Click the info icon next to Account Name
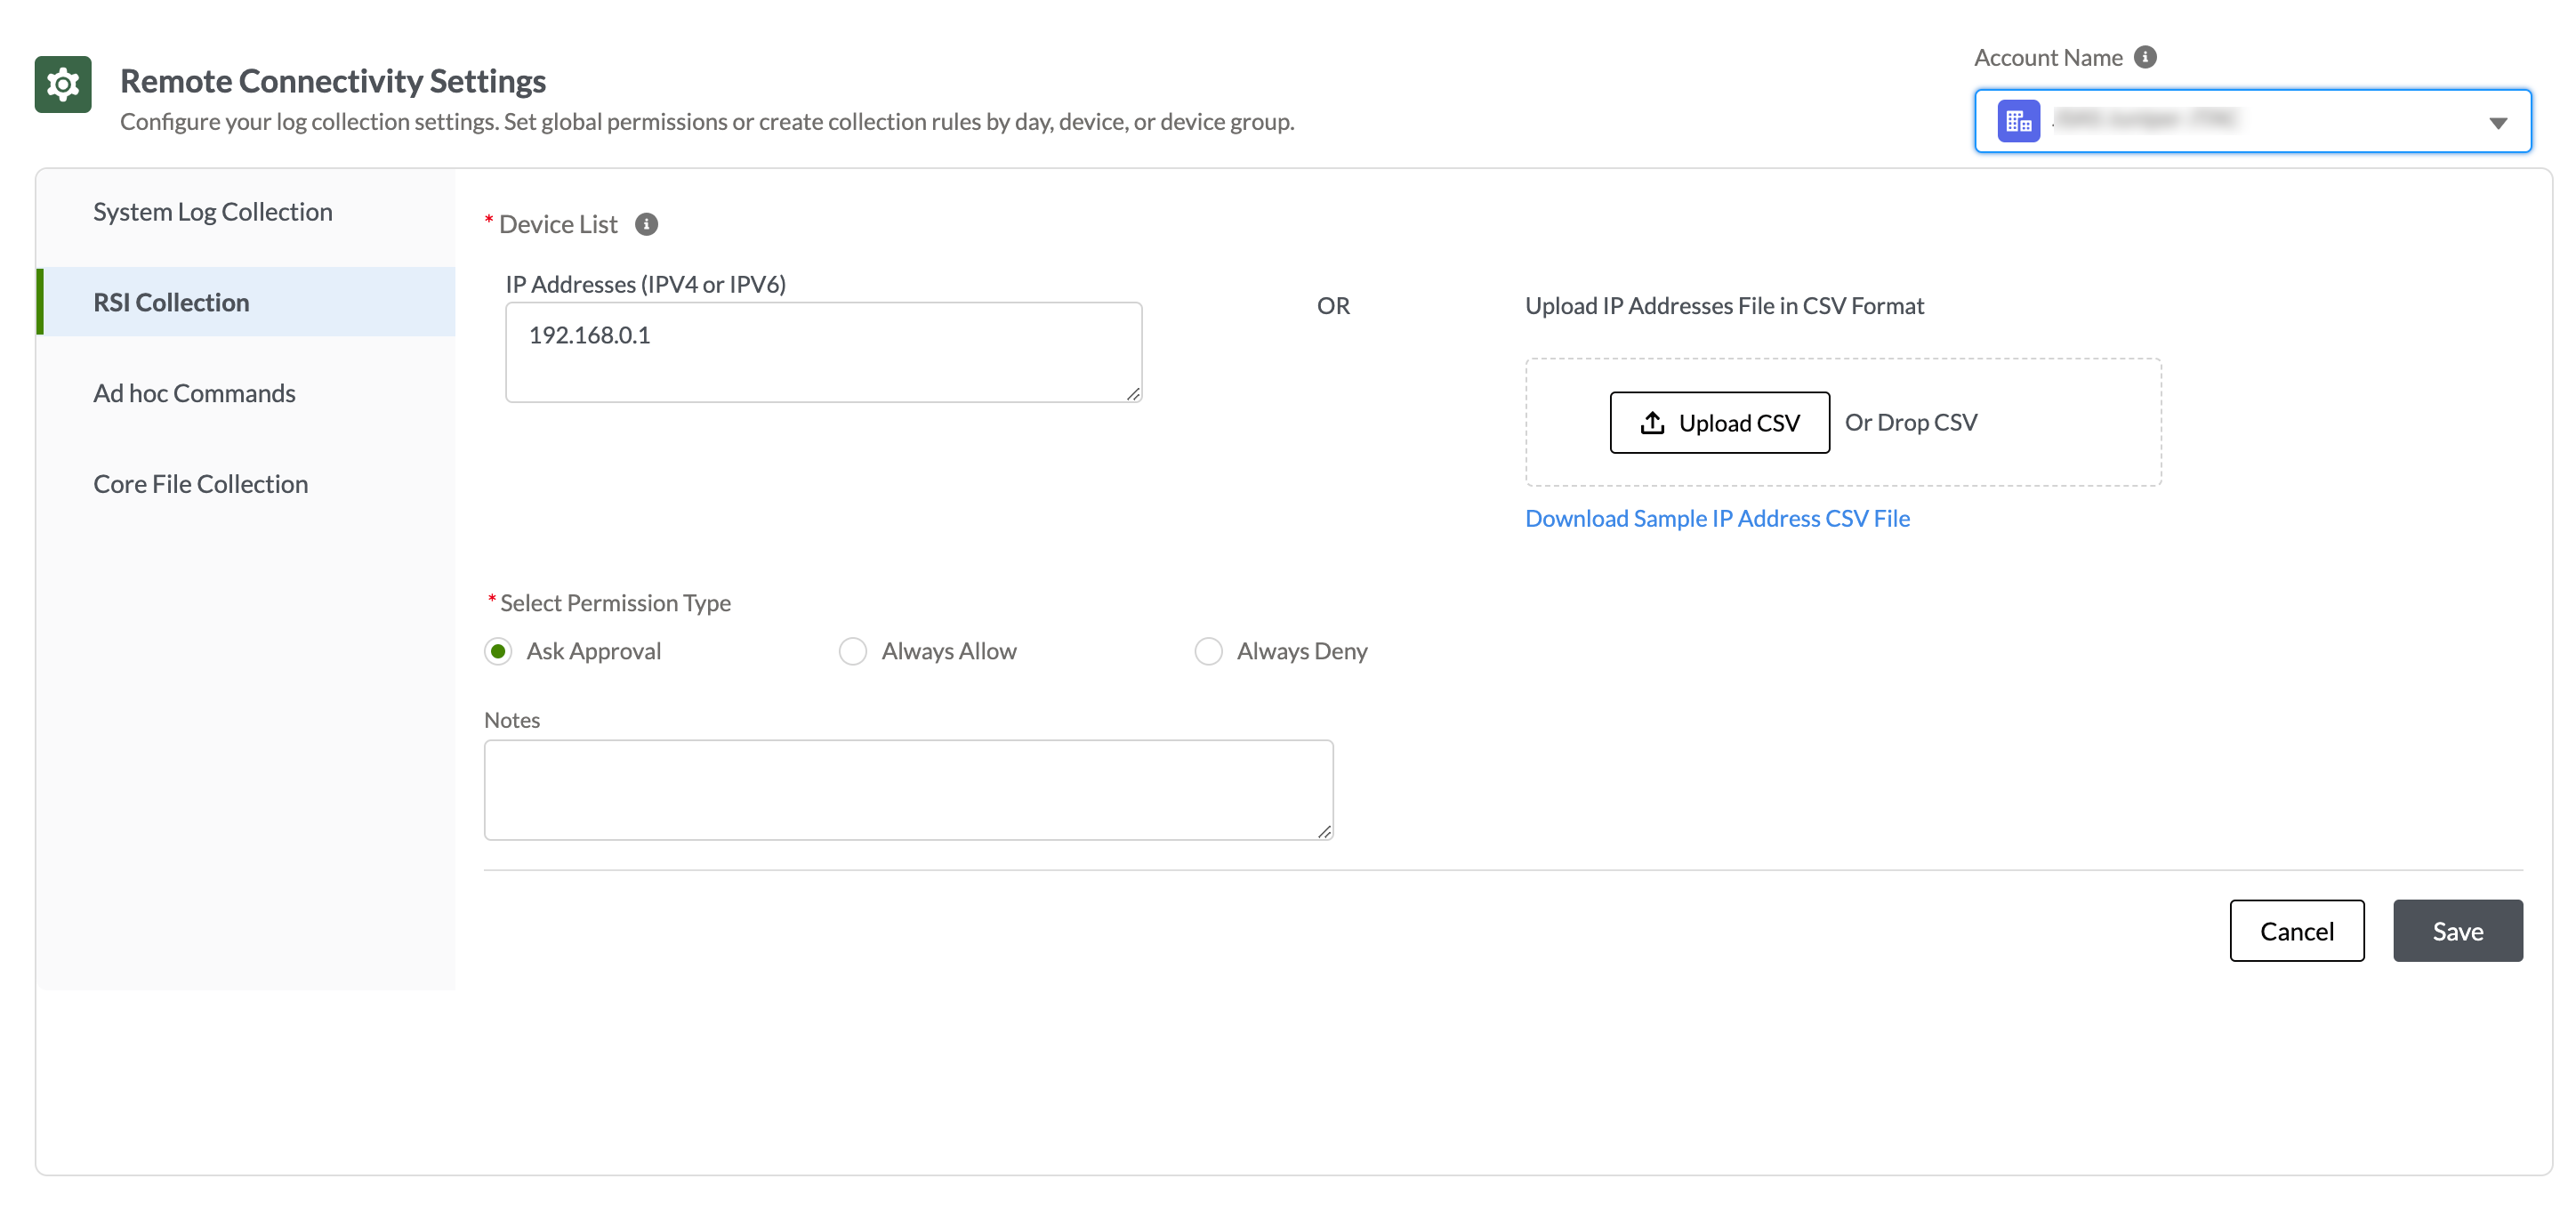 [2145, 57]
